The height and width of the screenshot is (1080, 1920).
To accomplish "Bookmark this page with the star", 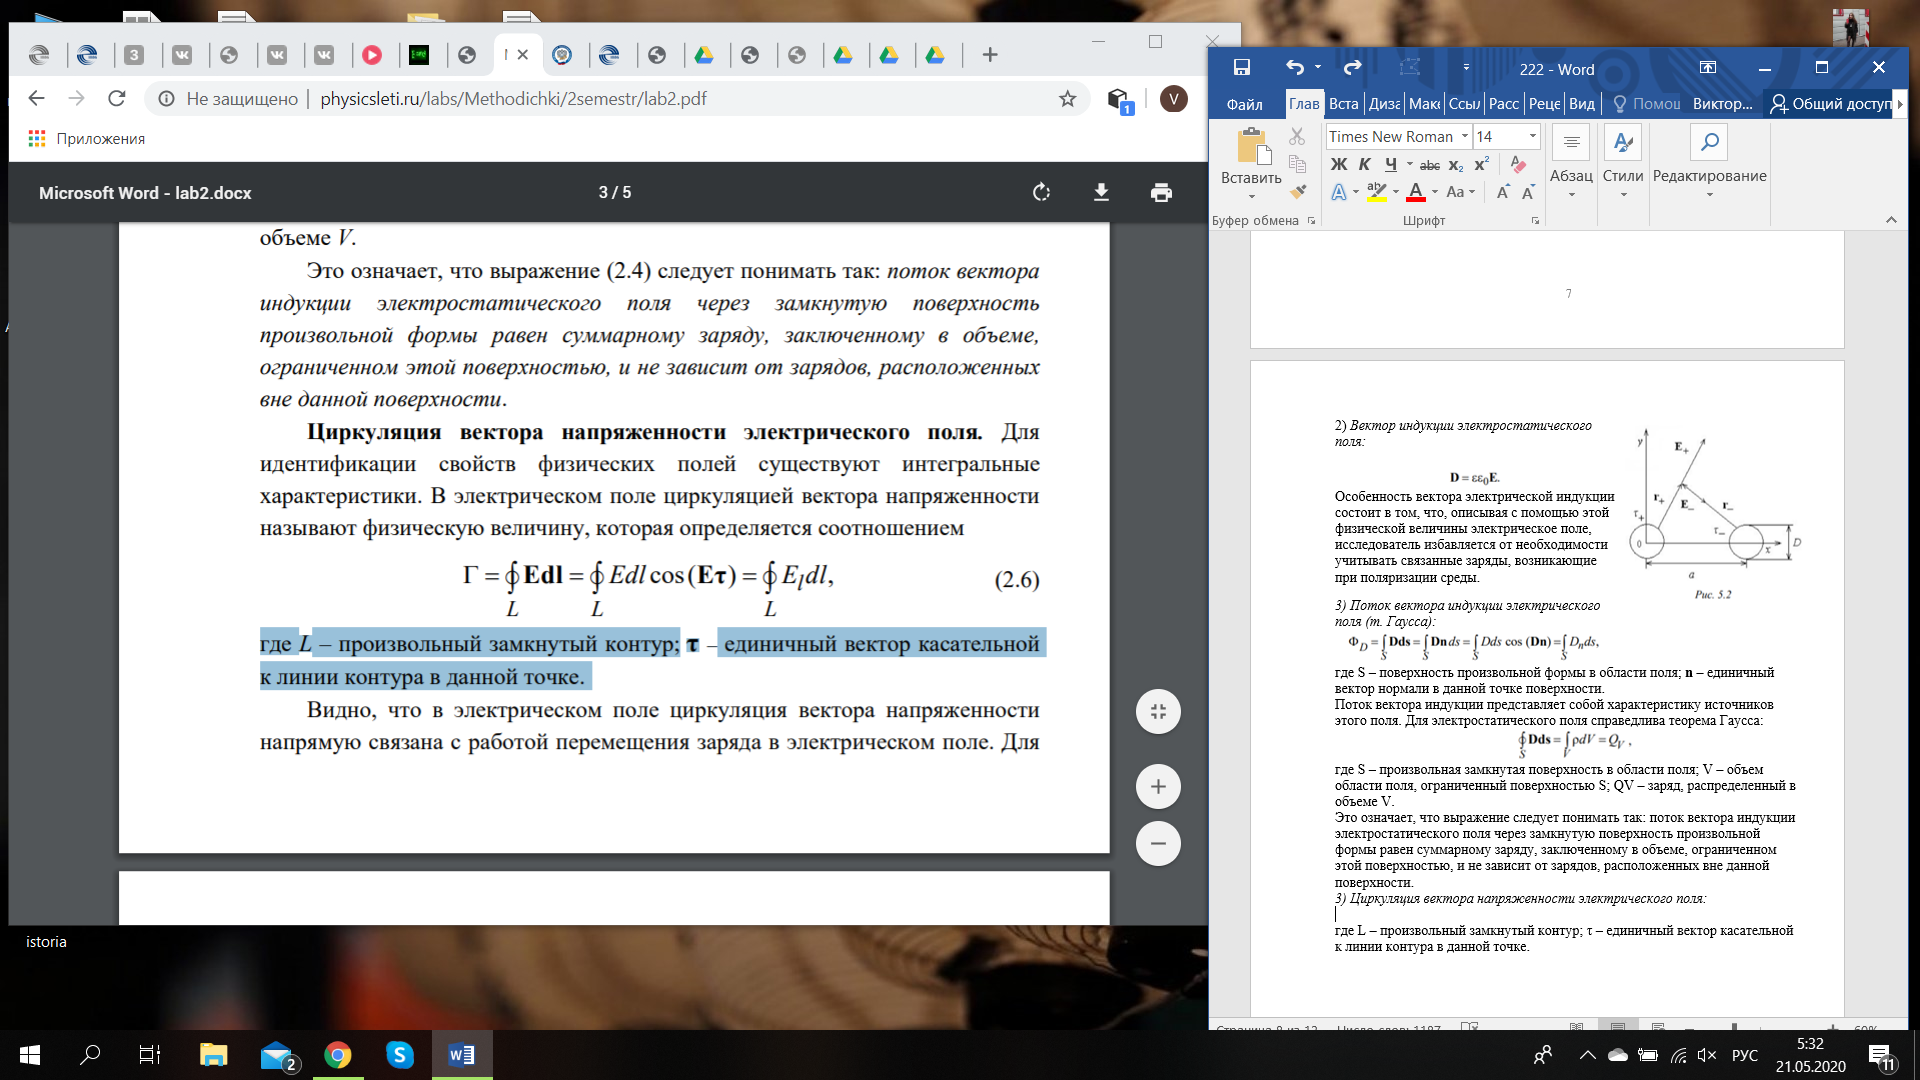I will (1067, 99).
